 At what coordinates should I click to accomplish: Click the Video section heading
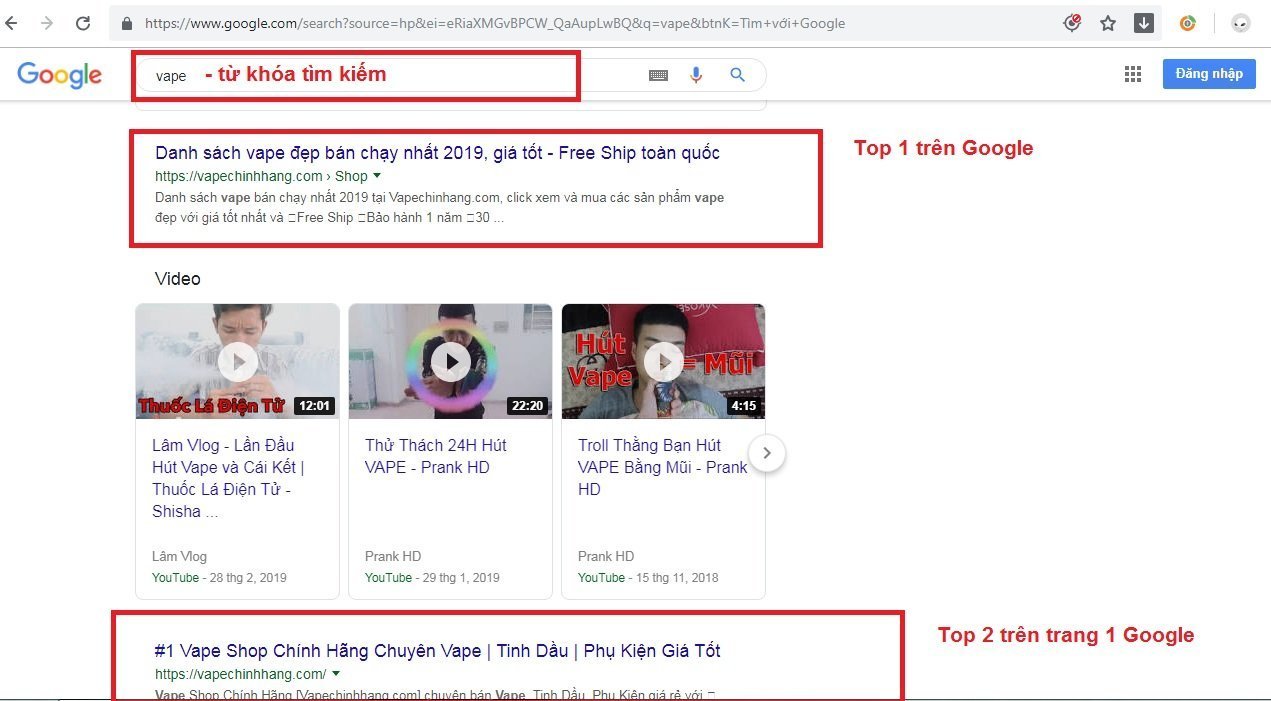coord(178,279)
